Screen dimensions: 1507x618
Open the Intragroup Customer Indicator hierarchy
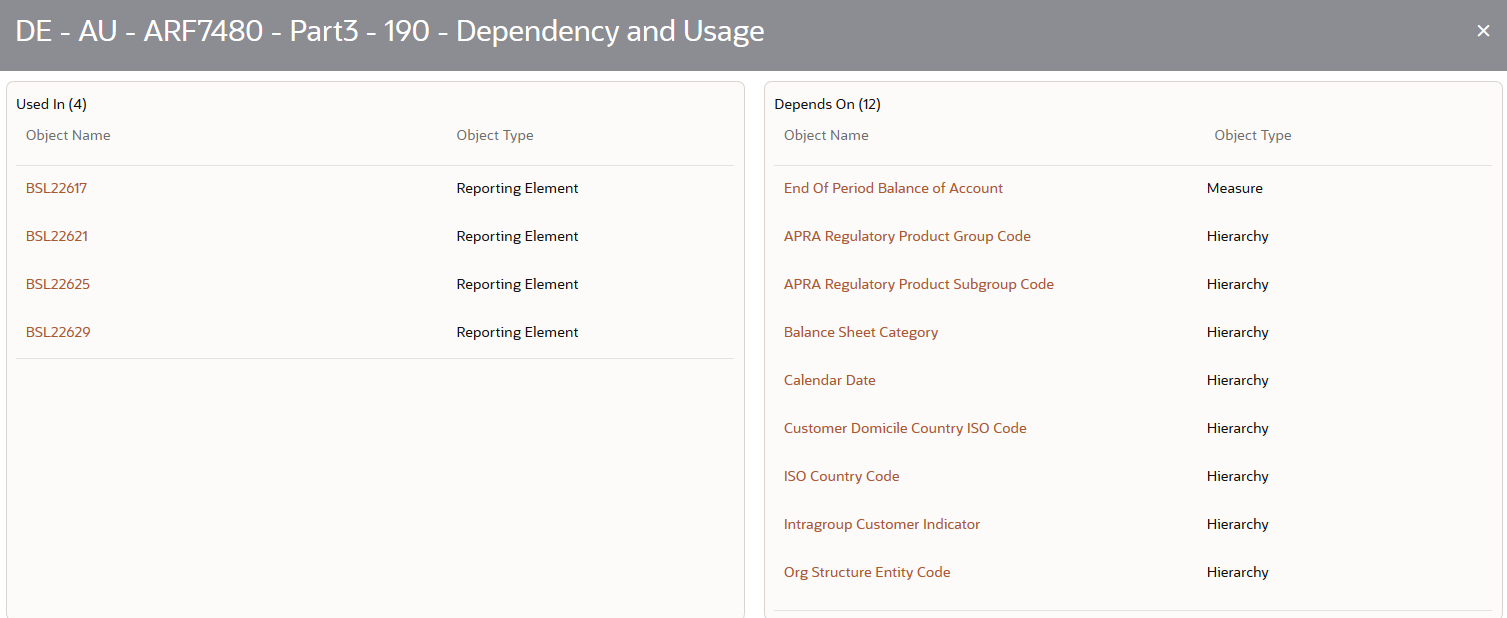click(881, 523)
